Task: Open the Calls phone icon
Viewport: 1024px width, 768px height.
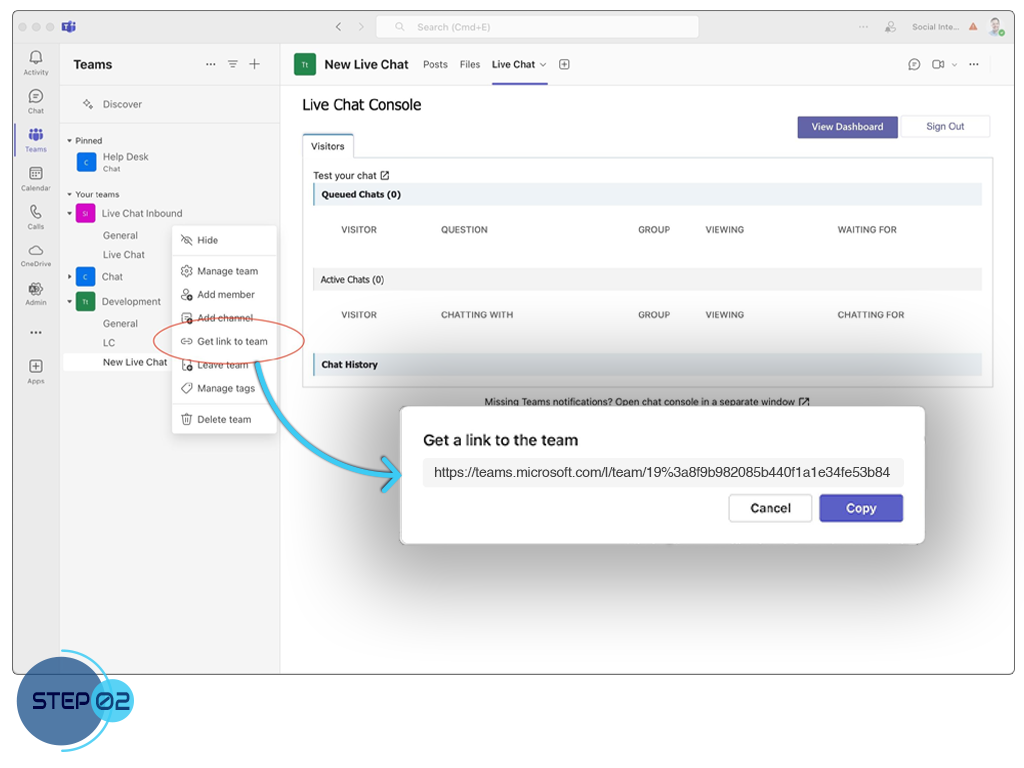Action: pyautogui.click(x=36, y=212)
